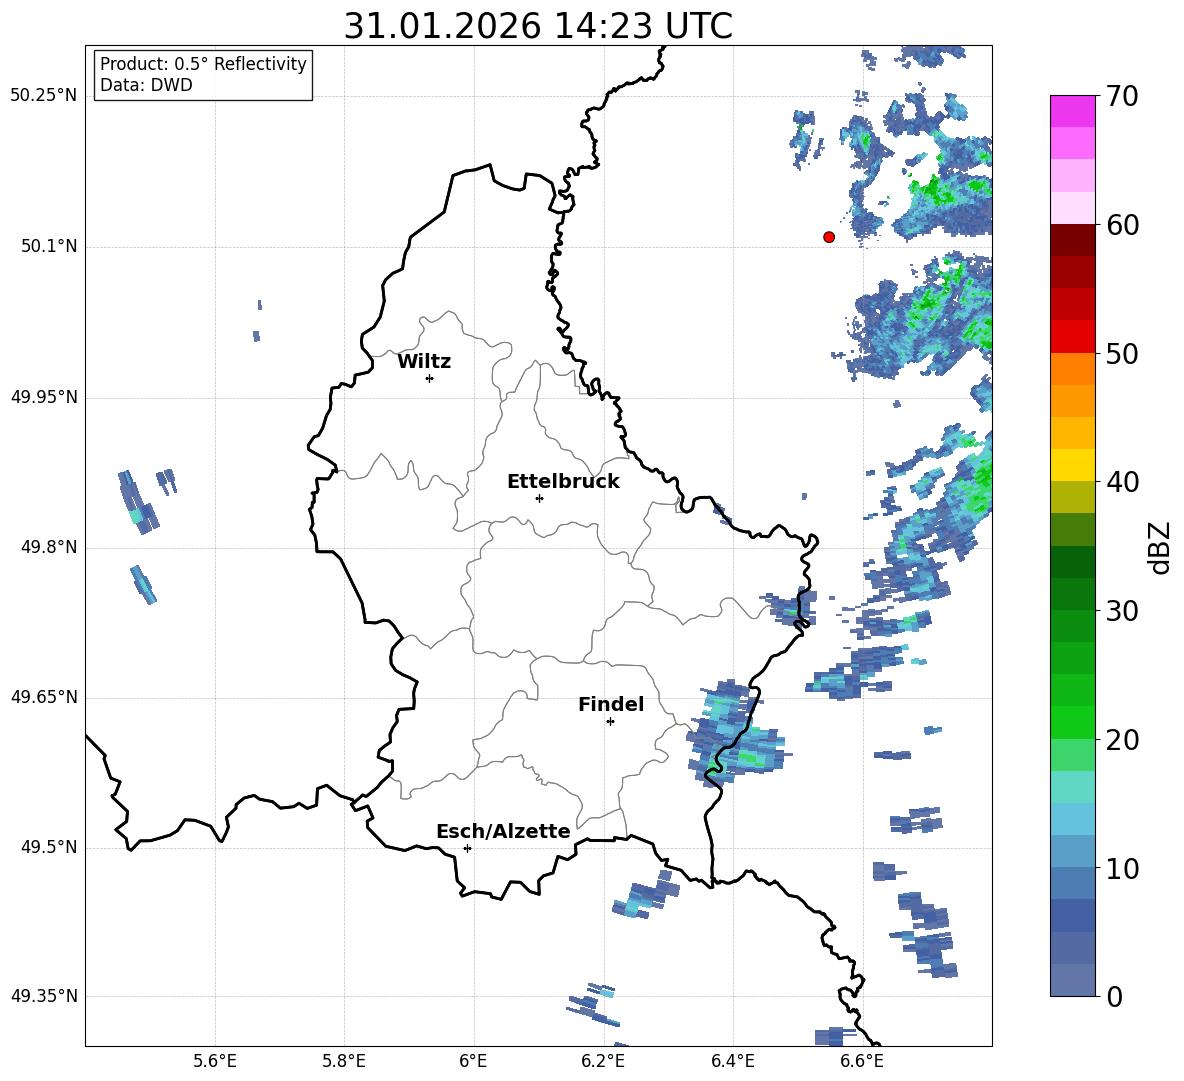Click the 50 value on colorbar
The height and width of the screenshot is (1081, 1184).
[x=1121, y=353]
